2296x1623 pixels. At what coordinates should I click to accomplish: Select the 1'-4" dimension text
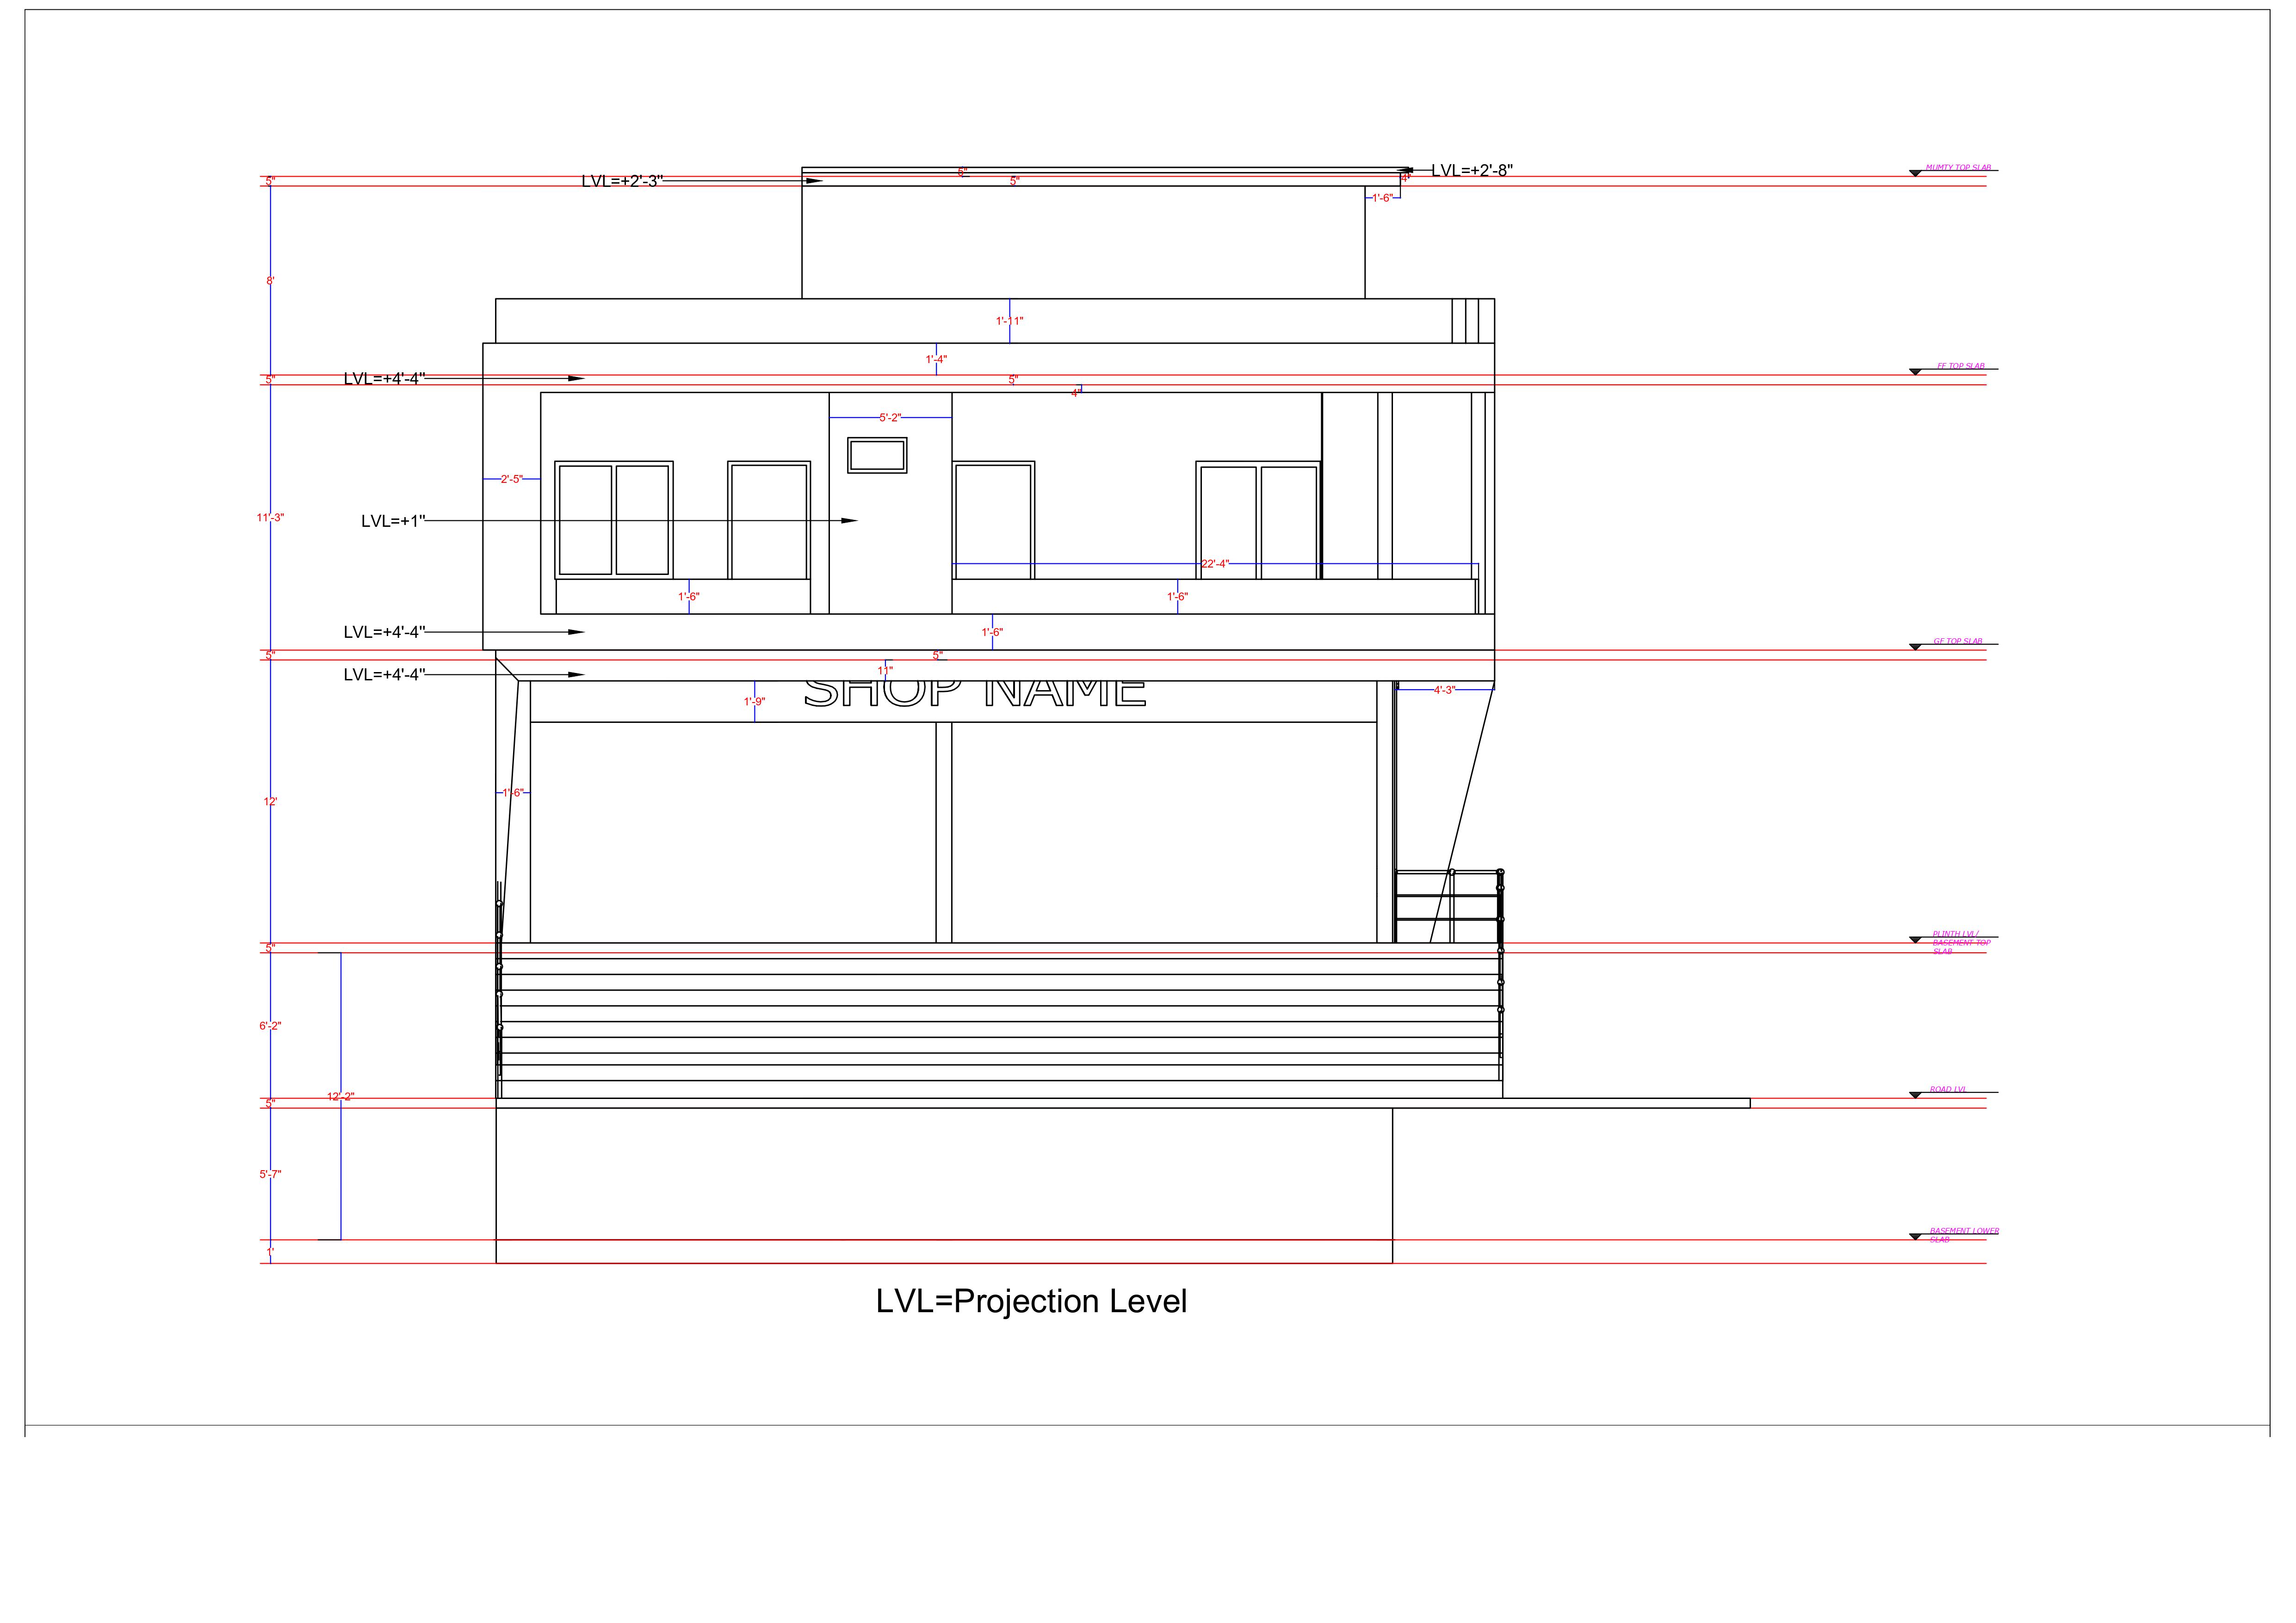[936, 359]
